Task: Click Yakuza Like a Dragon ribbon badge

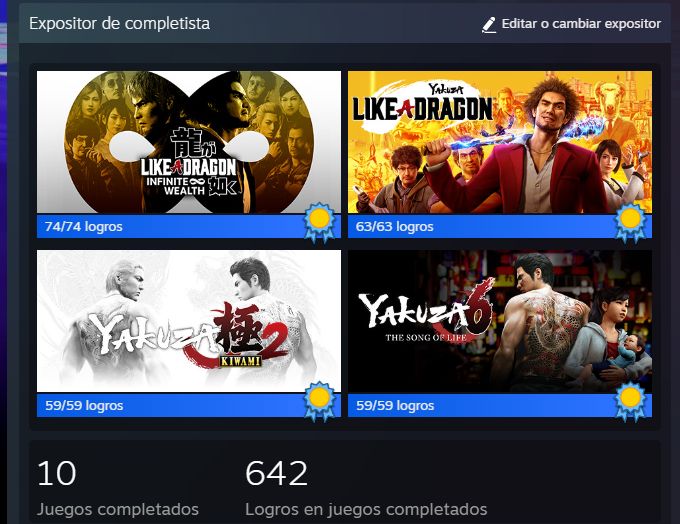Action: 631,223
